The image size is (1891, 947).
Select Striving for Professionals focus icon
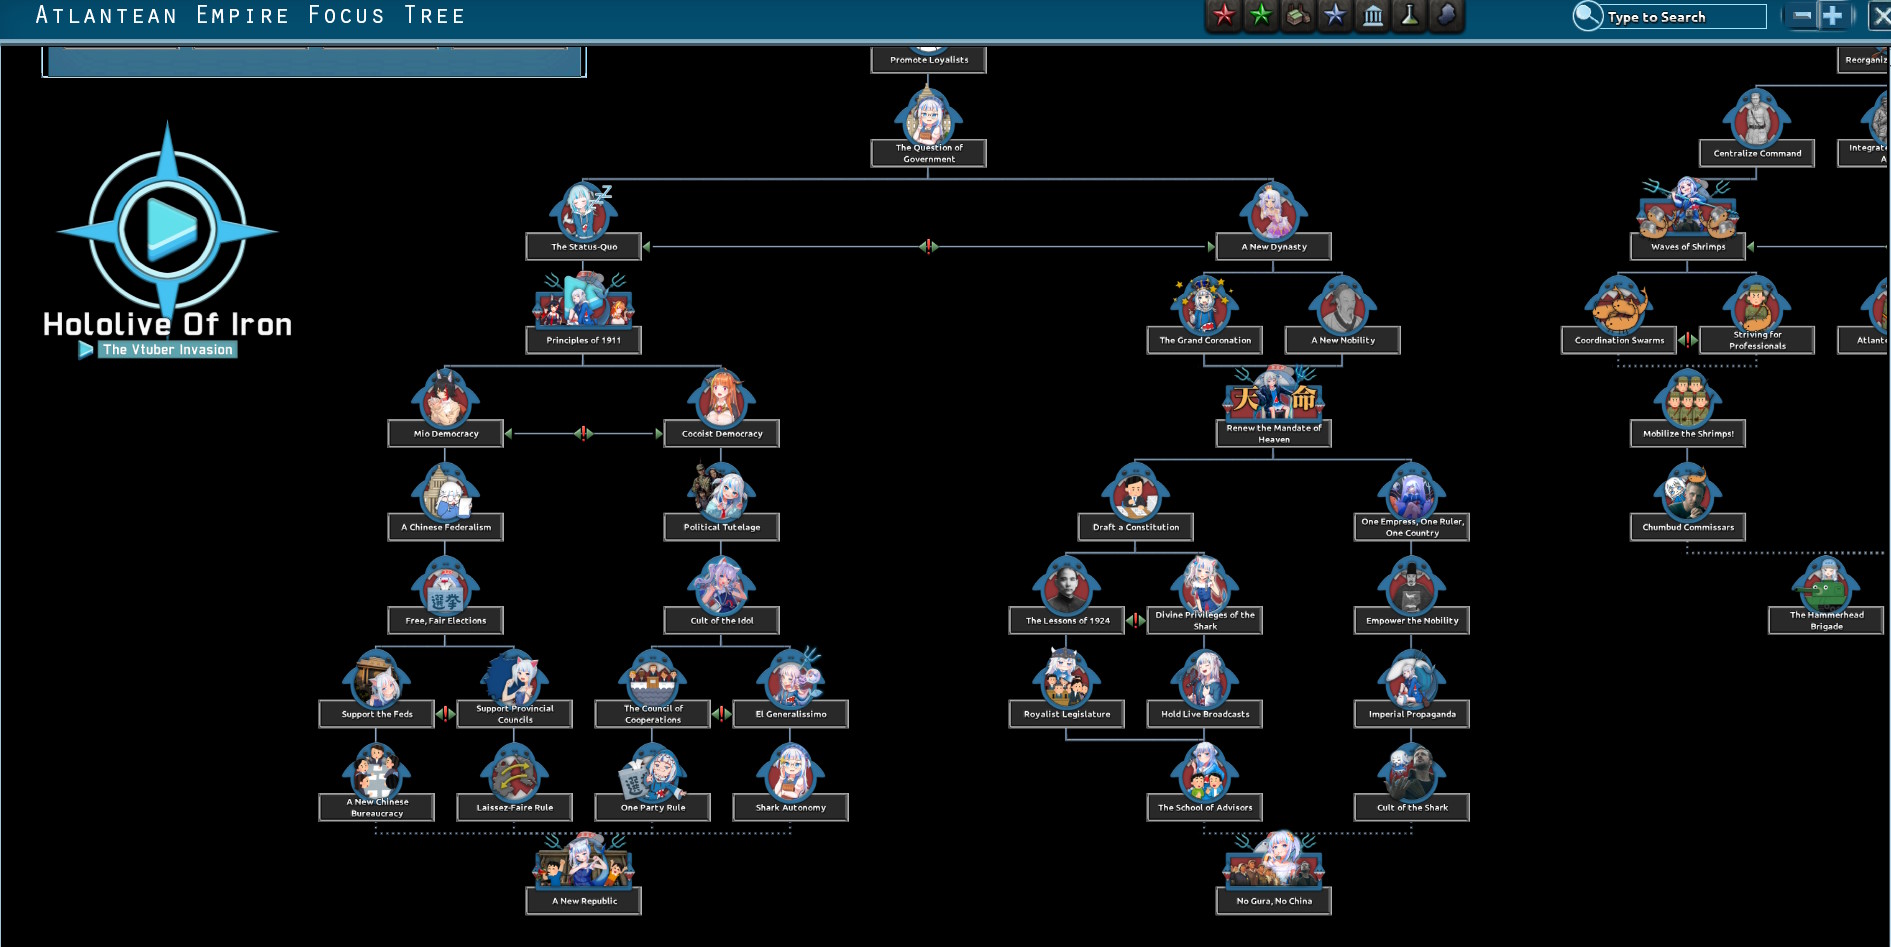pos(1756,304)
